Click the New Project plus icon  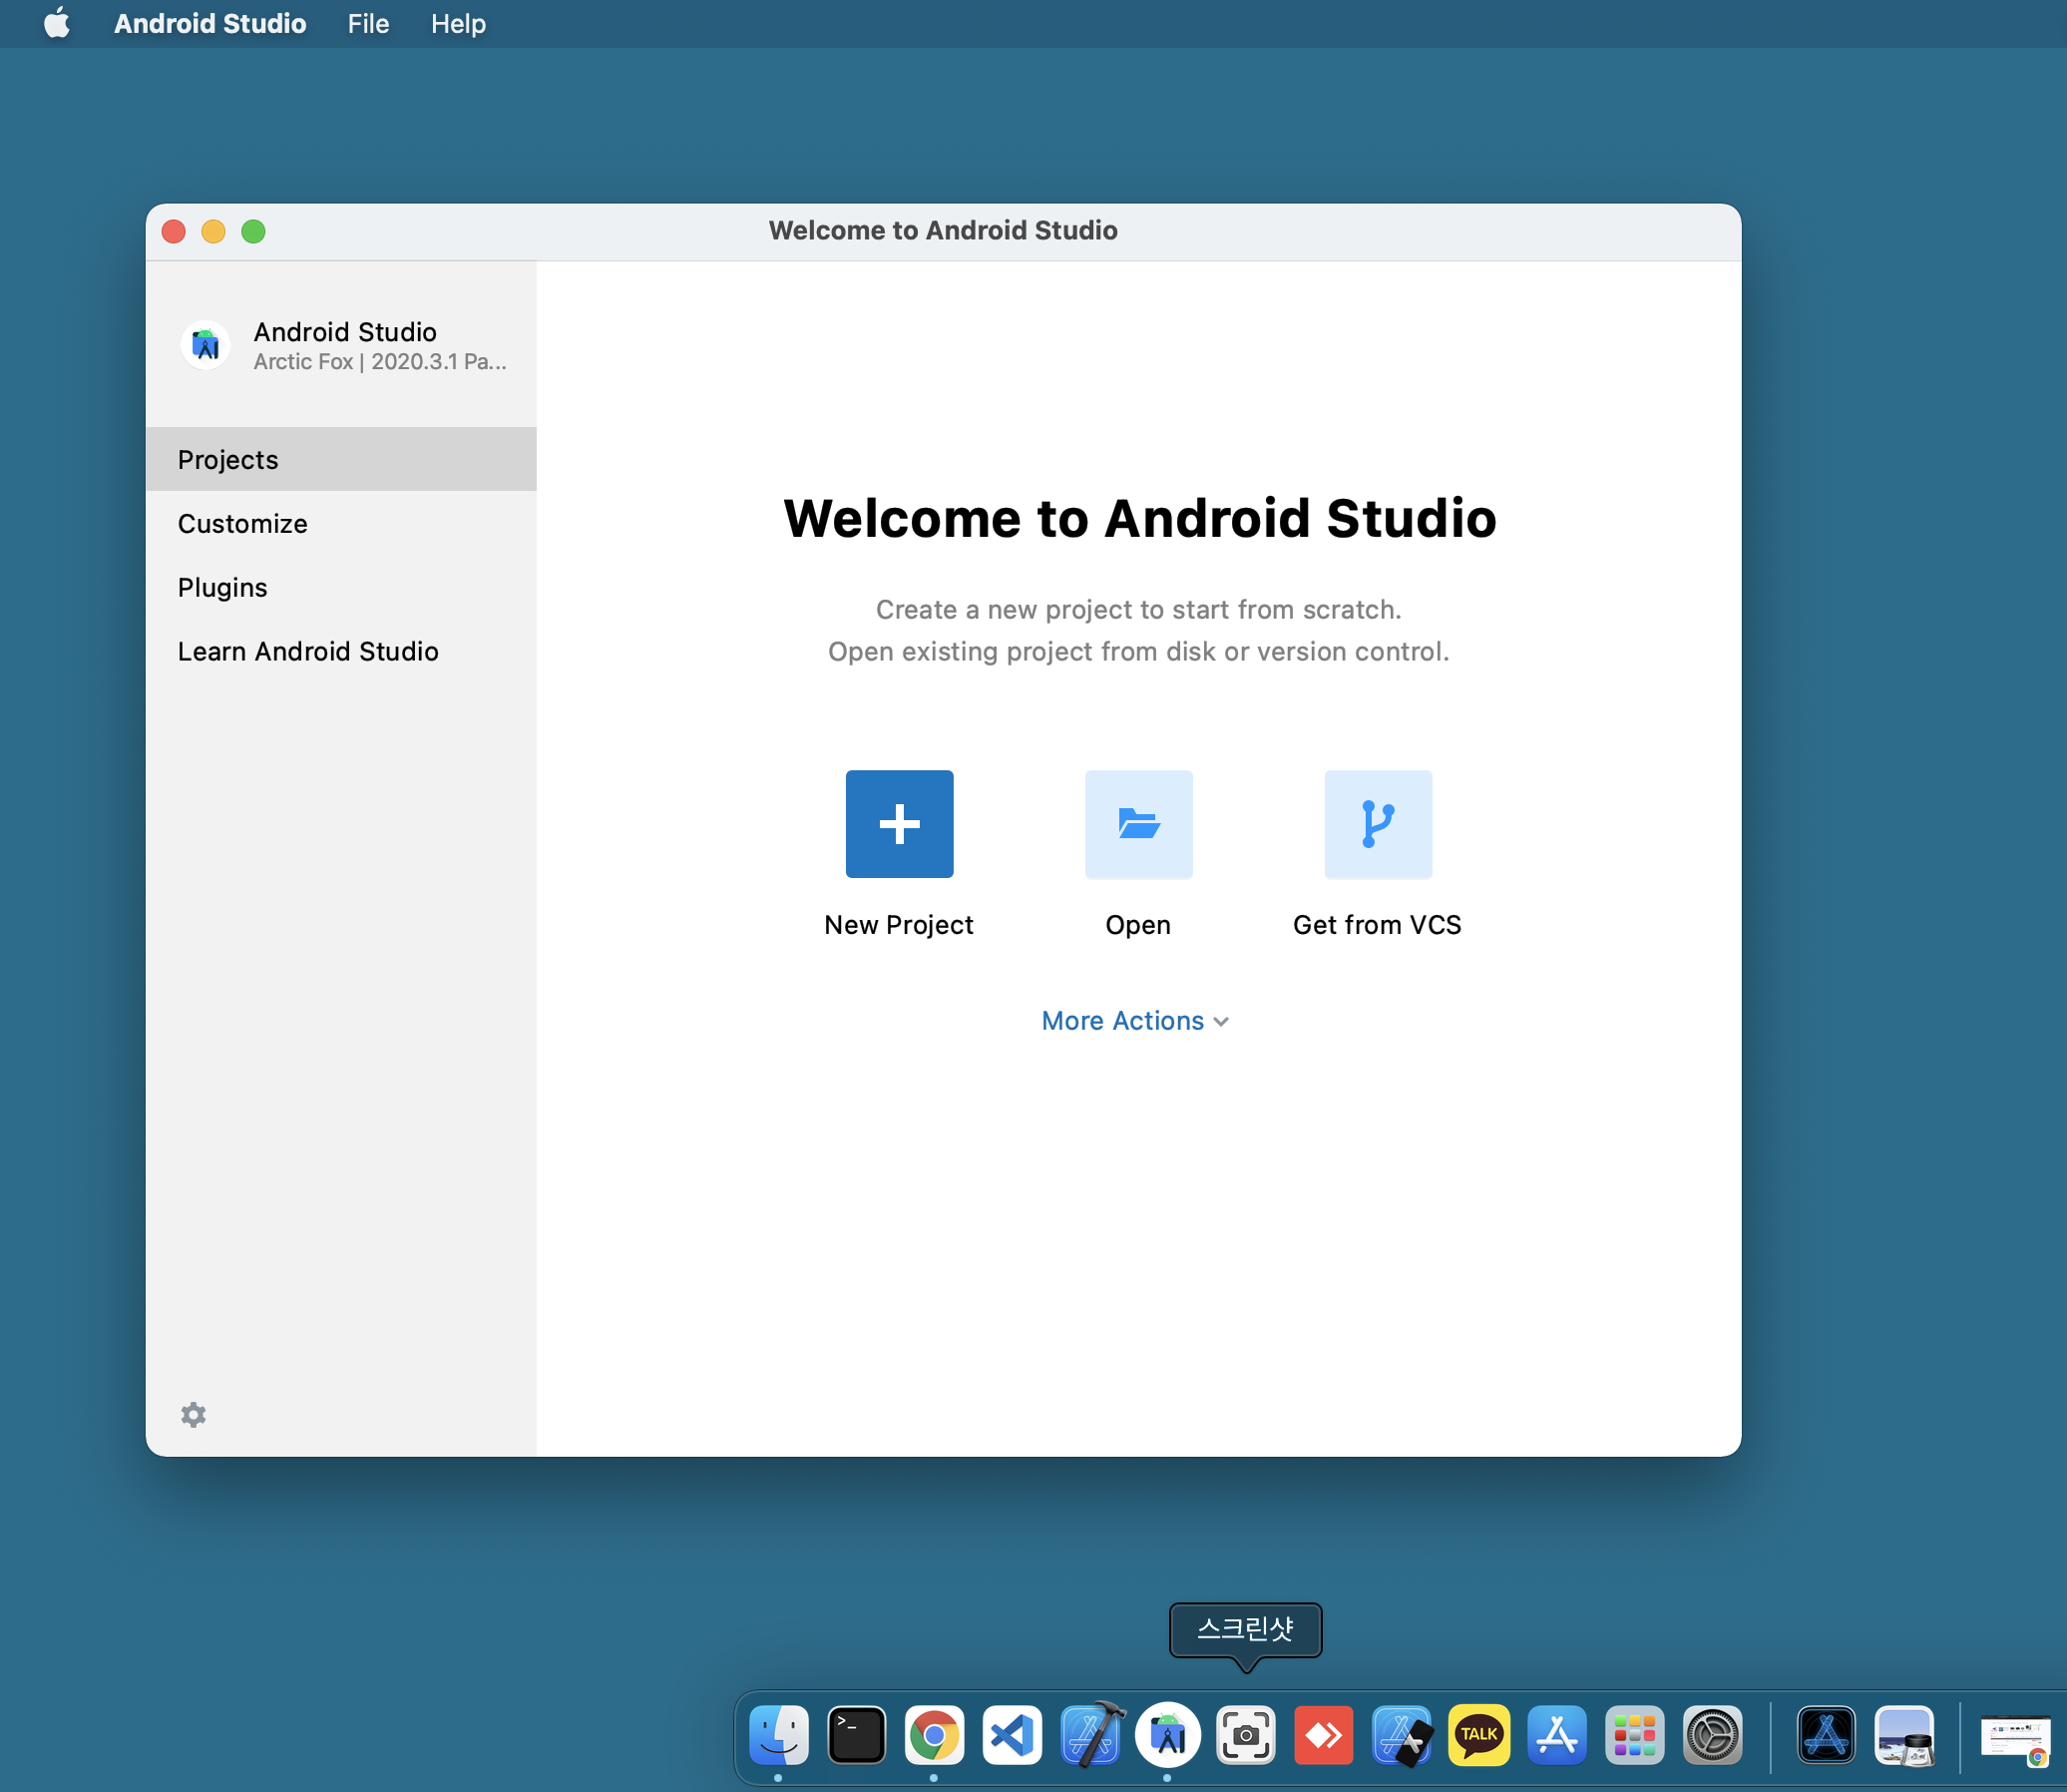899,824
